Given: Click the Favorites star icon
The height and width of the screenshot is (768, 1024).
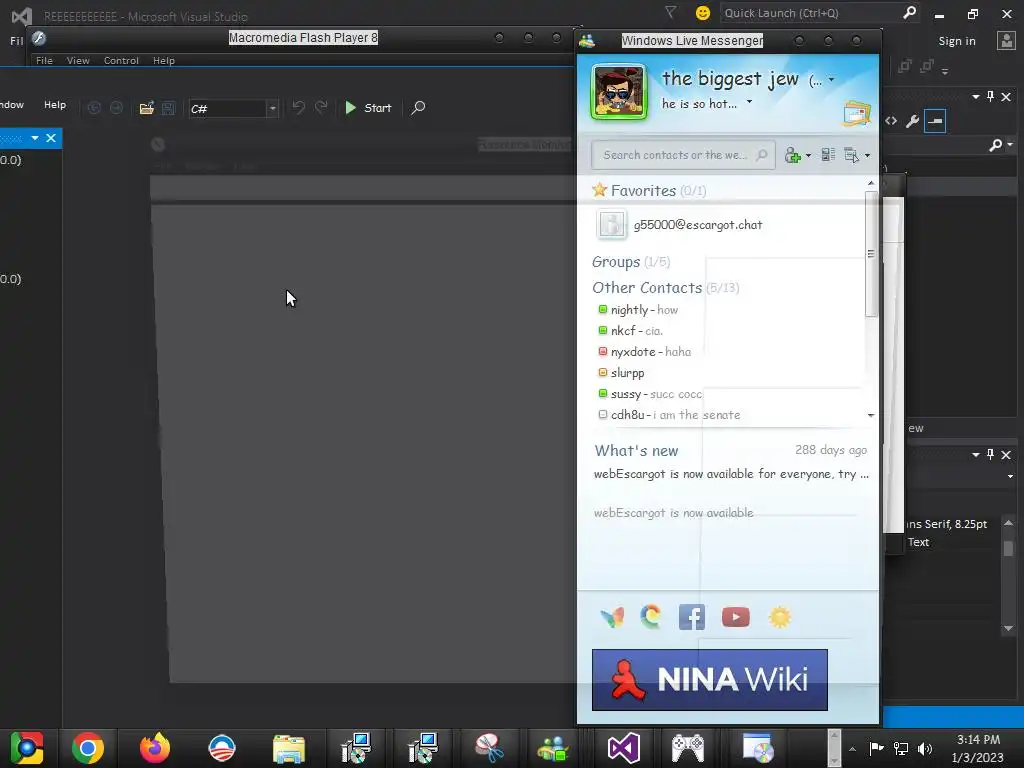Looking at the screenshot, I should [600, 190].
